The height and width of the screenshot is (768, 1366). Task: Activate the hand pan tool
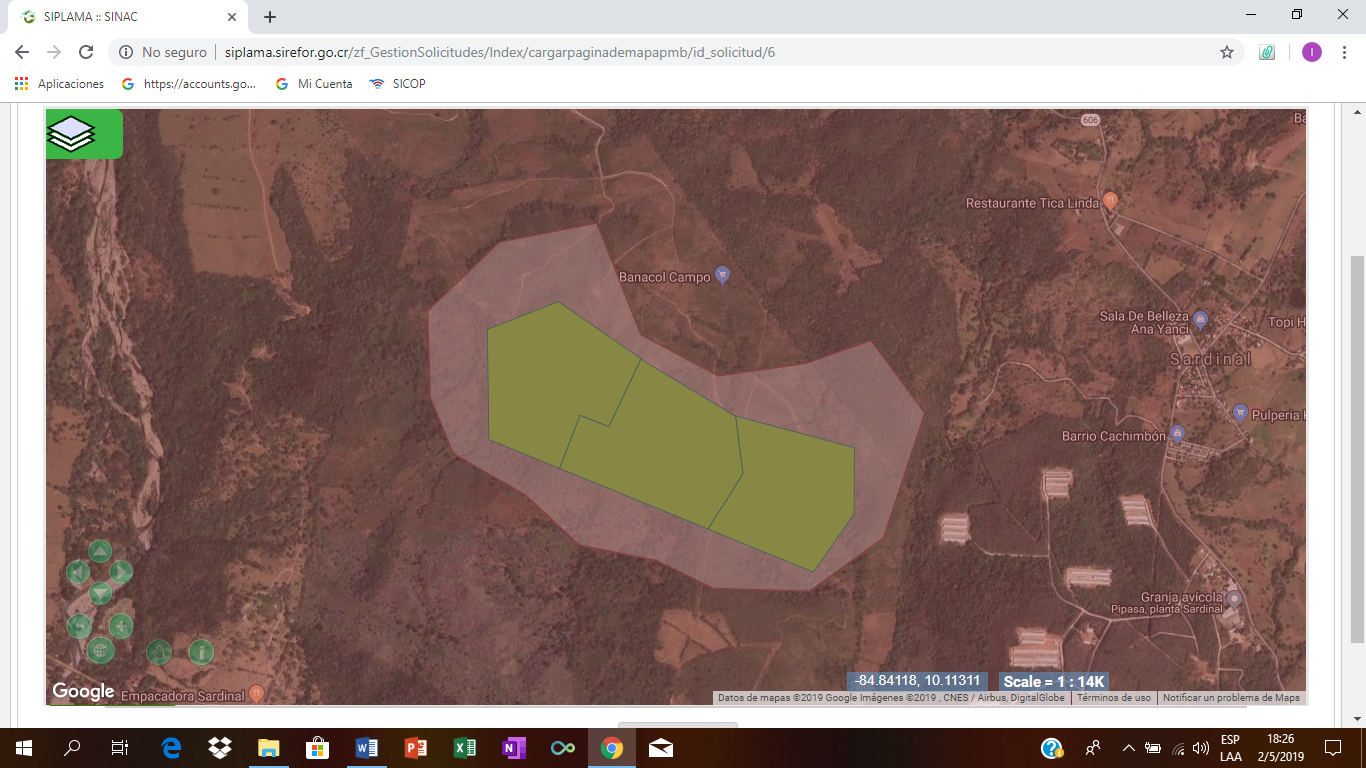coord(159,652)
